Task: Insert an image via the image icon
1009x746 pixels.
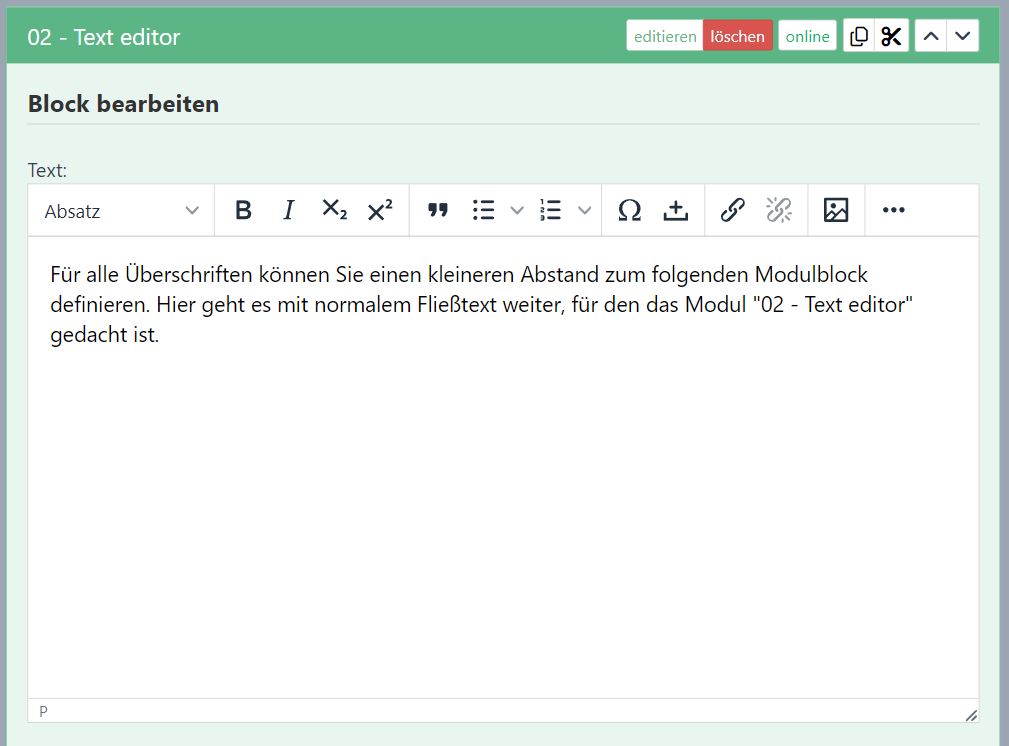Action: (x=836, y=210)
